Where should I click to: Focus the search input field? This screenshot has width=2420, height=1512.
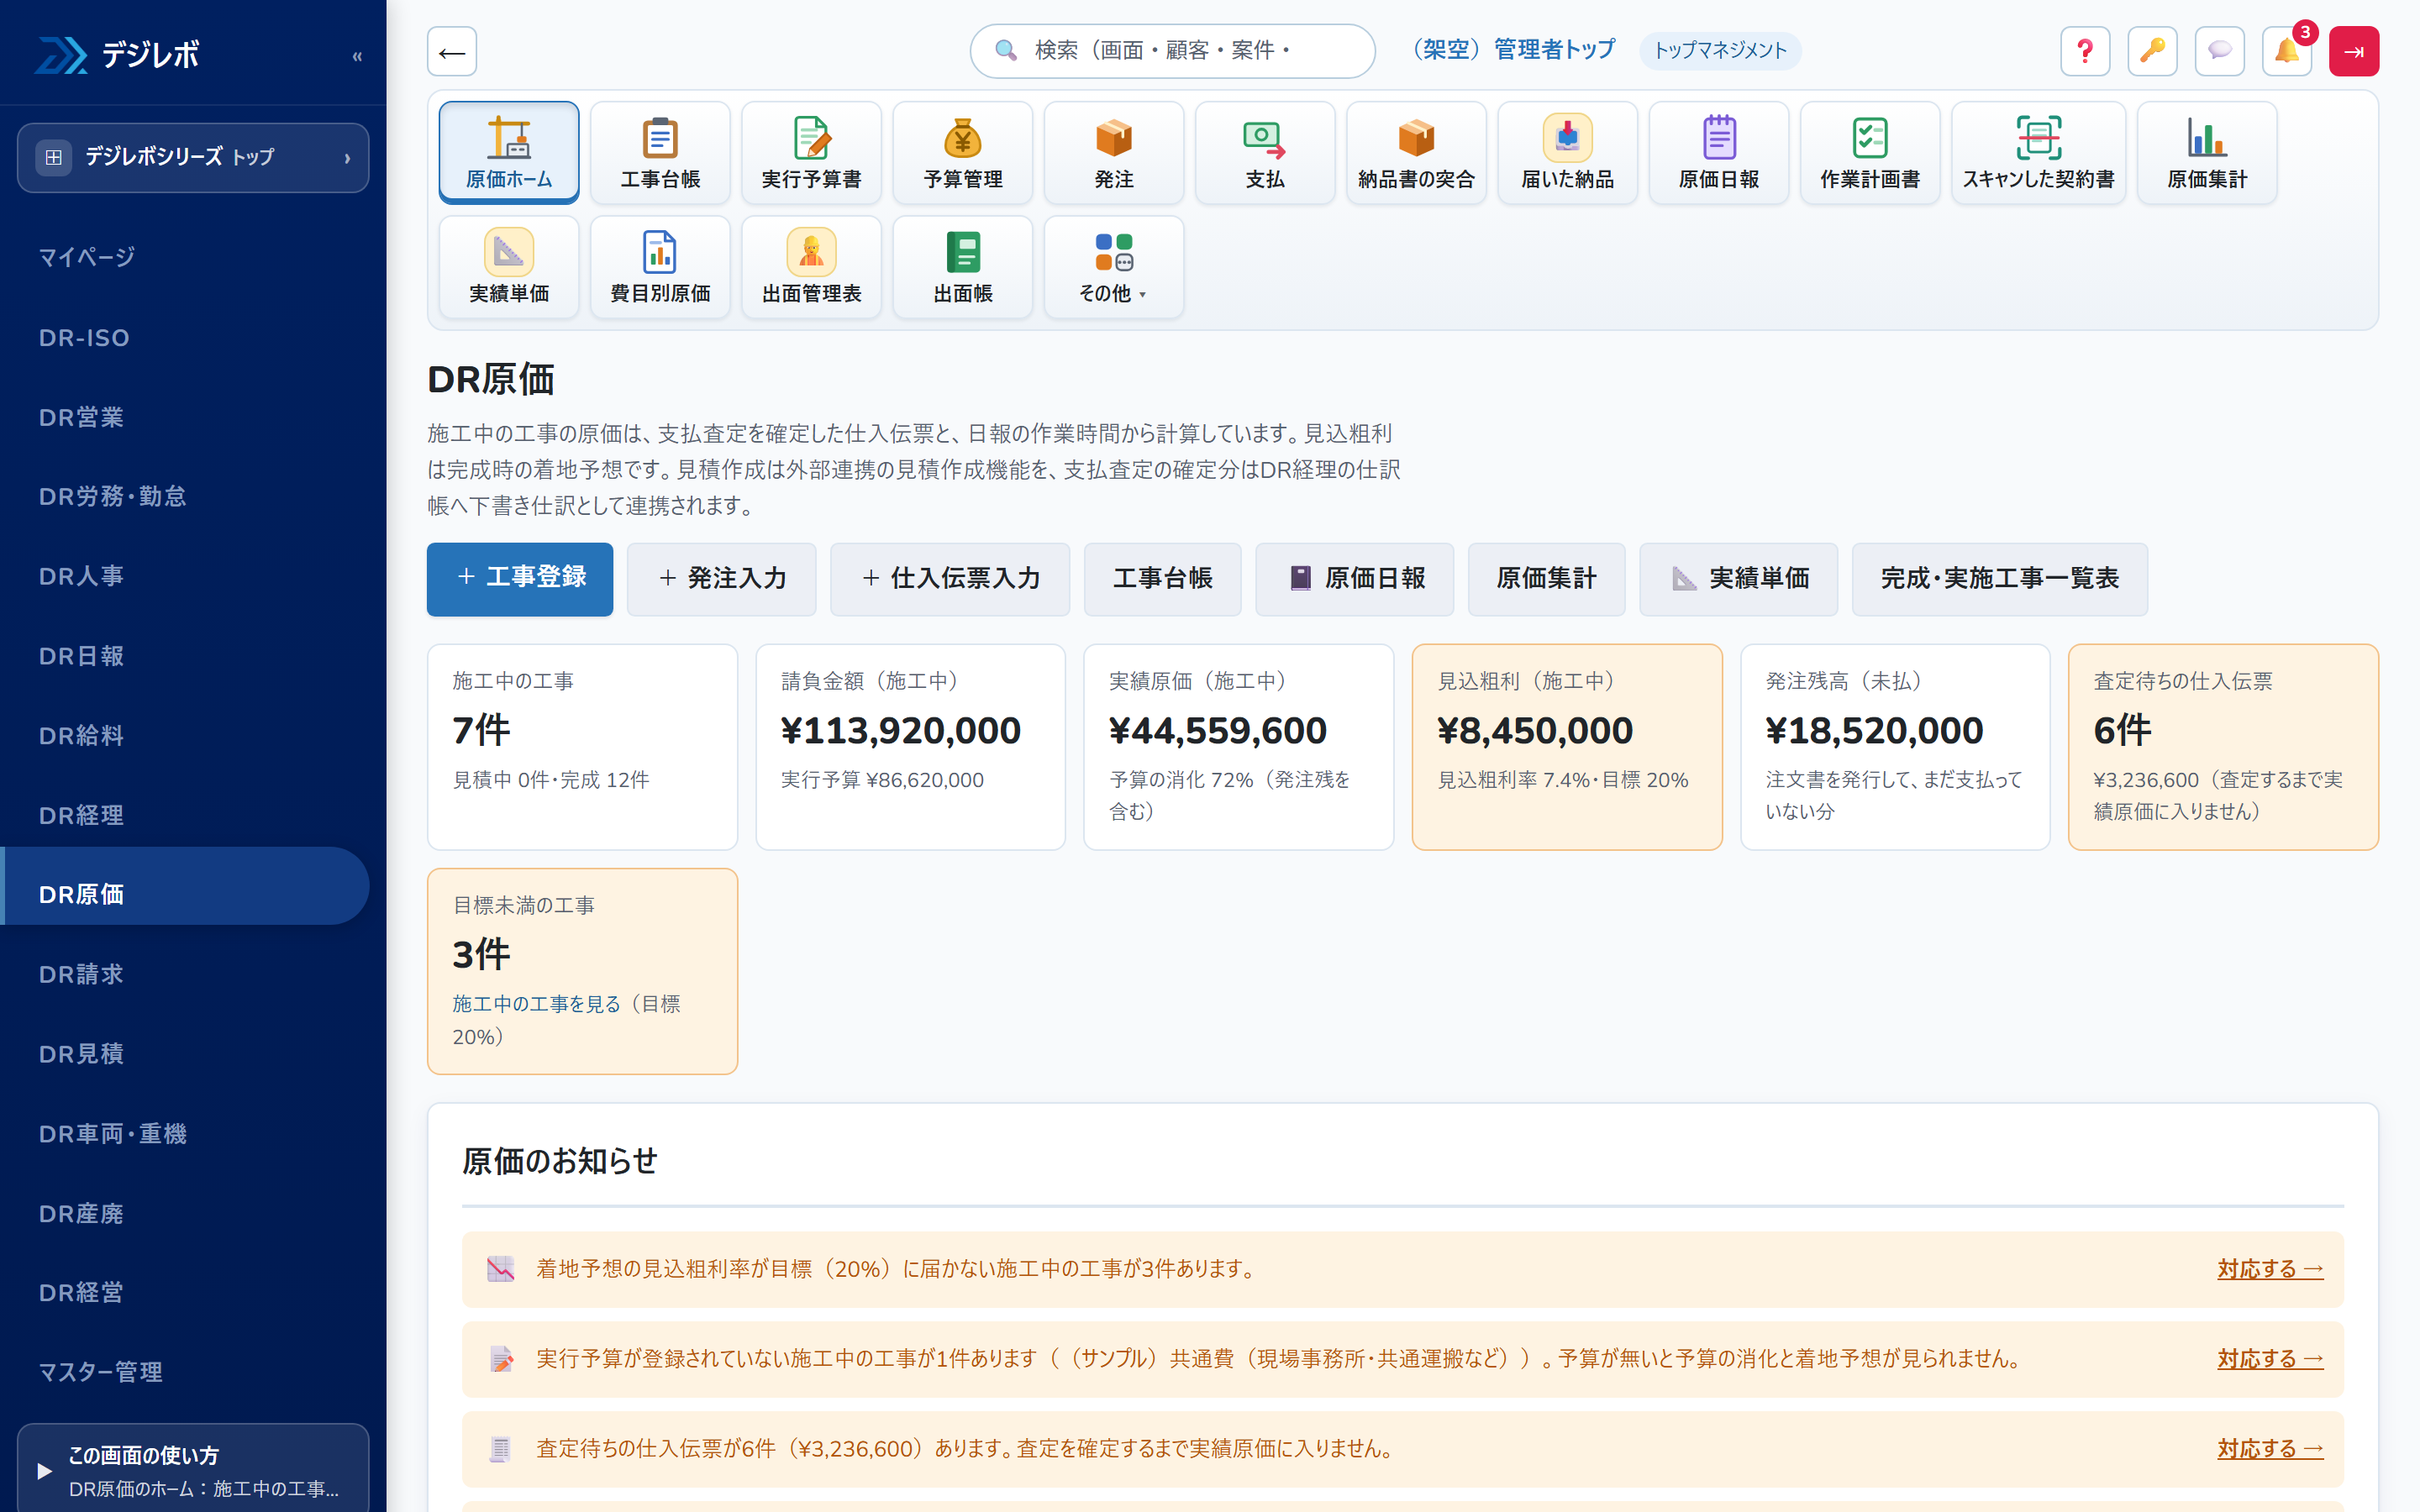pyautogui.click(x=1172, y=51)
